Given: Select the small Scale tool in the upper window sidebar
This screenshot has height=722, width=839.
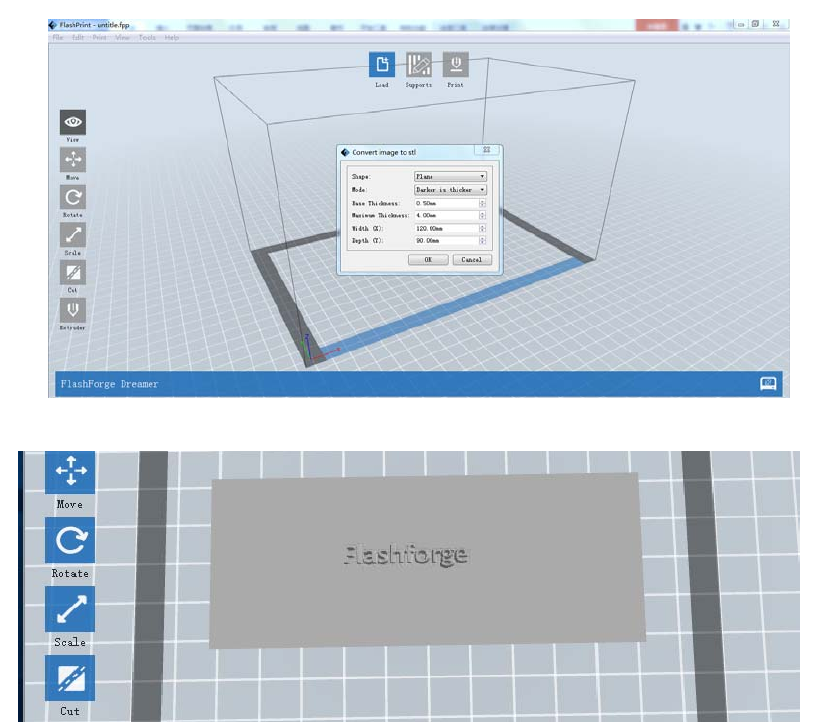Looking at the screenshot, I should click(73, 235).
